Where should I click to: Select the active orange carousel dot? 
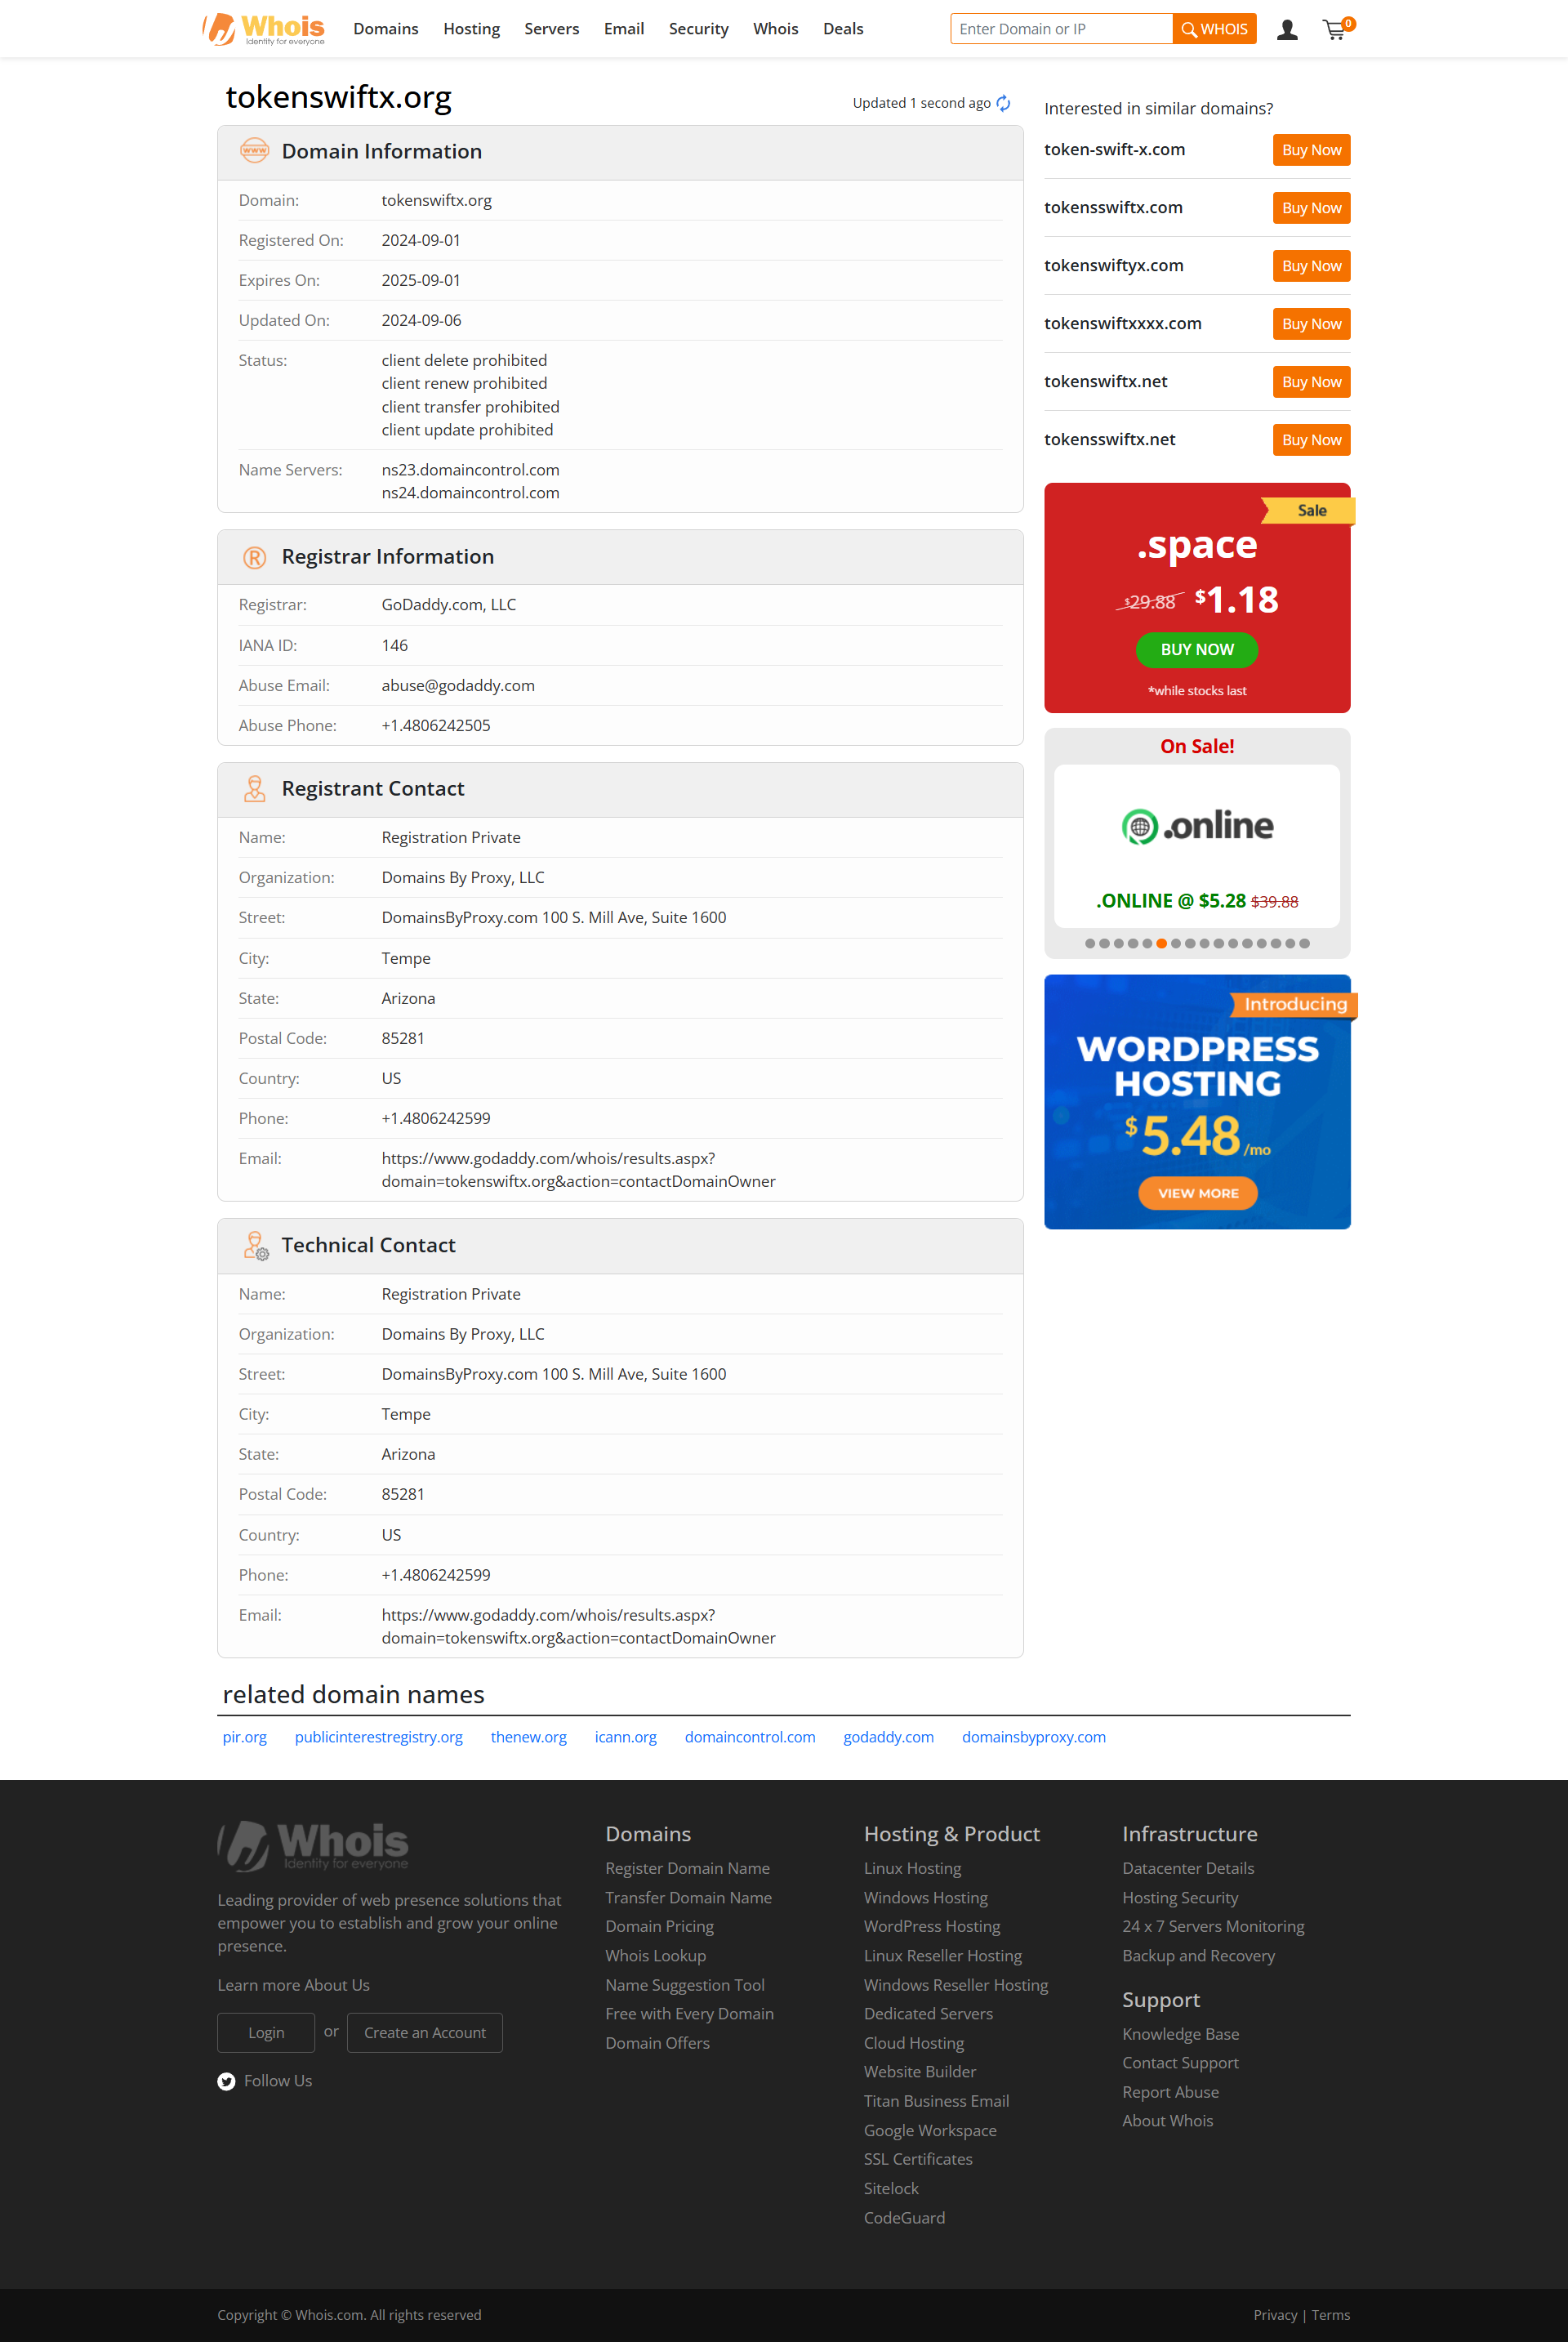click(x=1161, y=944)
